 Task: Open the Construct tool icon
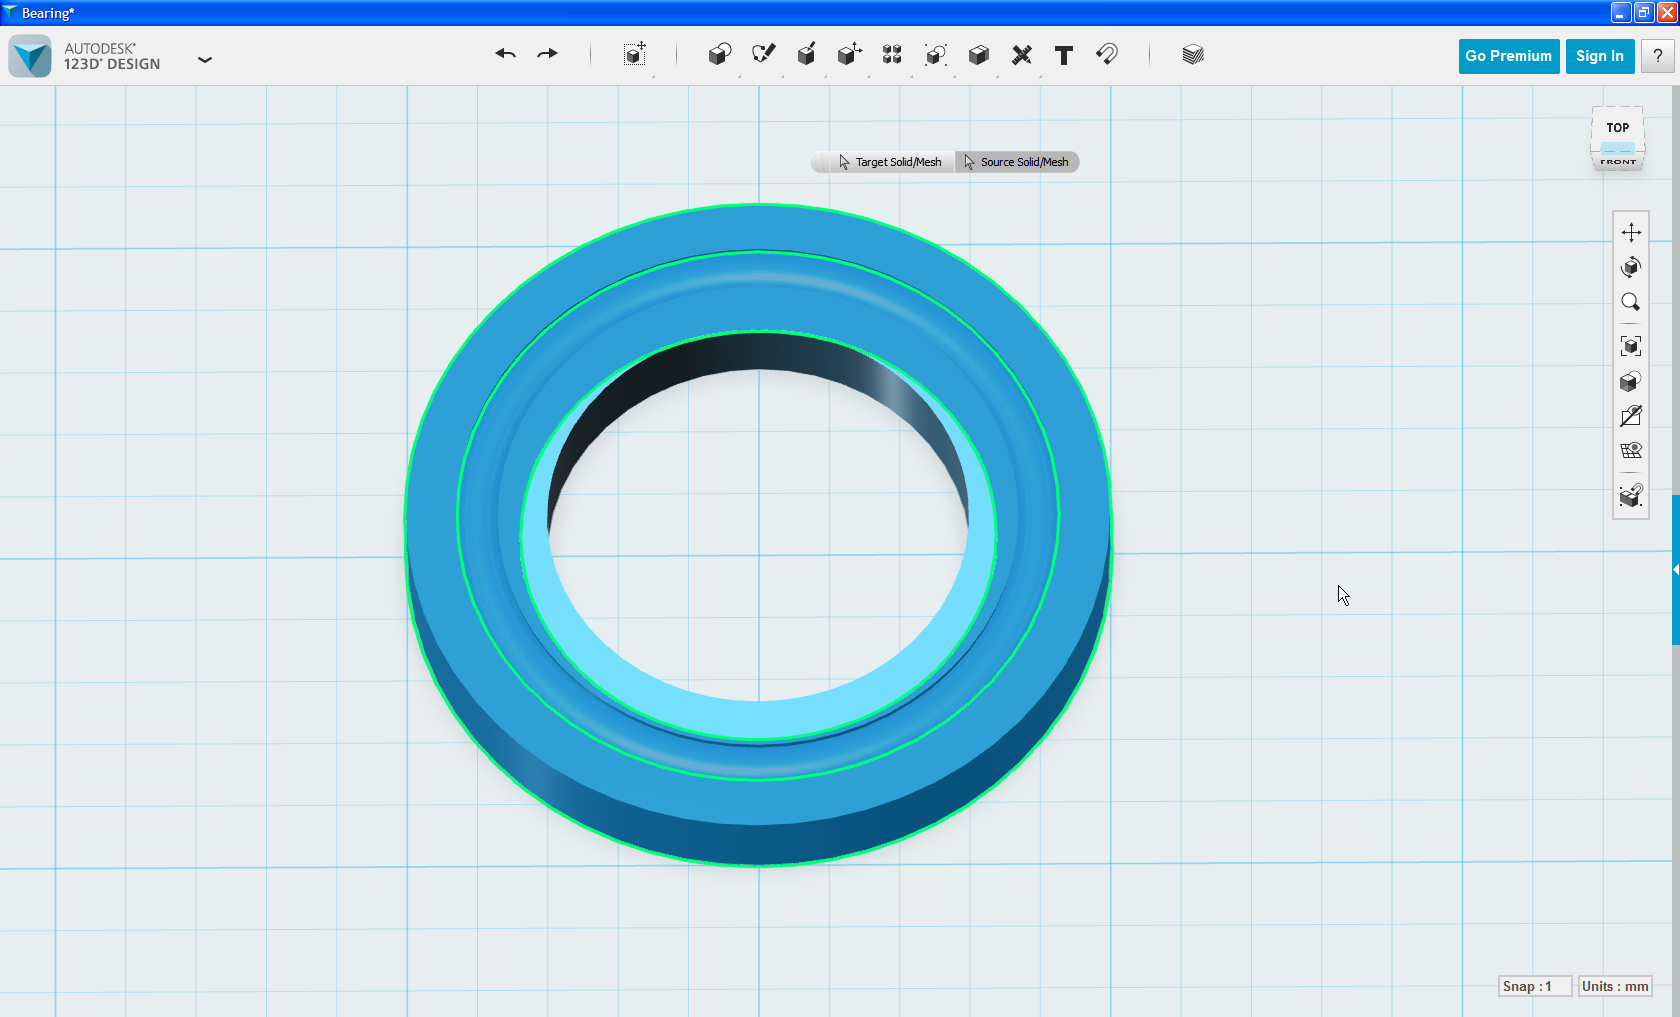point(806,54)
